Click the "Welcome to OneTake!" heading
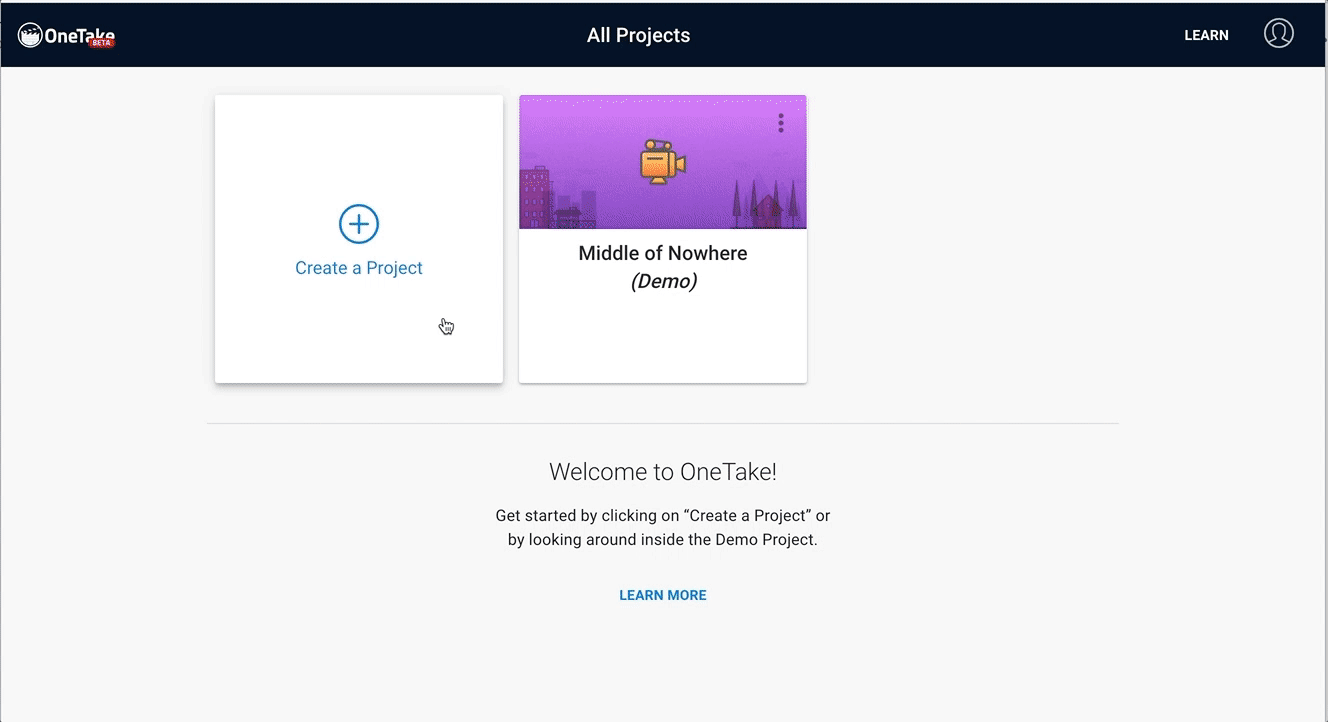The width and height of the screenshot is (1328, 722). 663,472
